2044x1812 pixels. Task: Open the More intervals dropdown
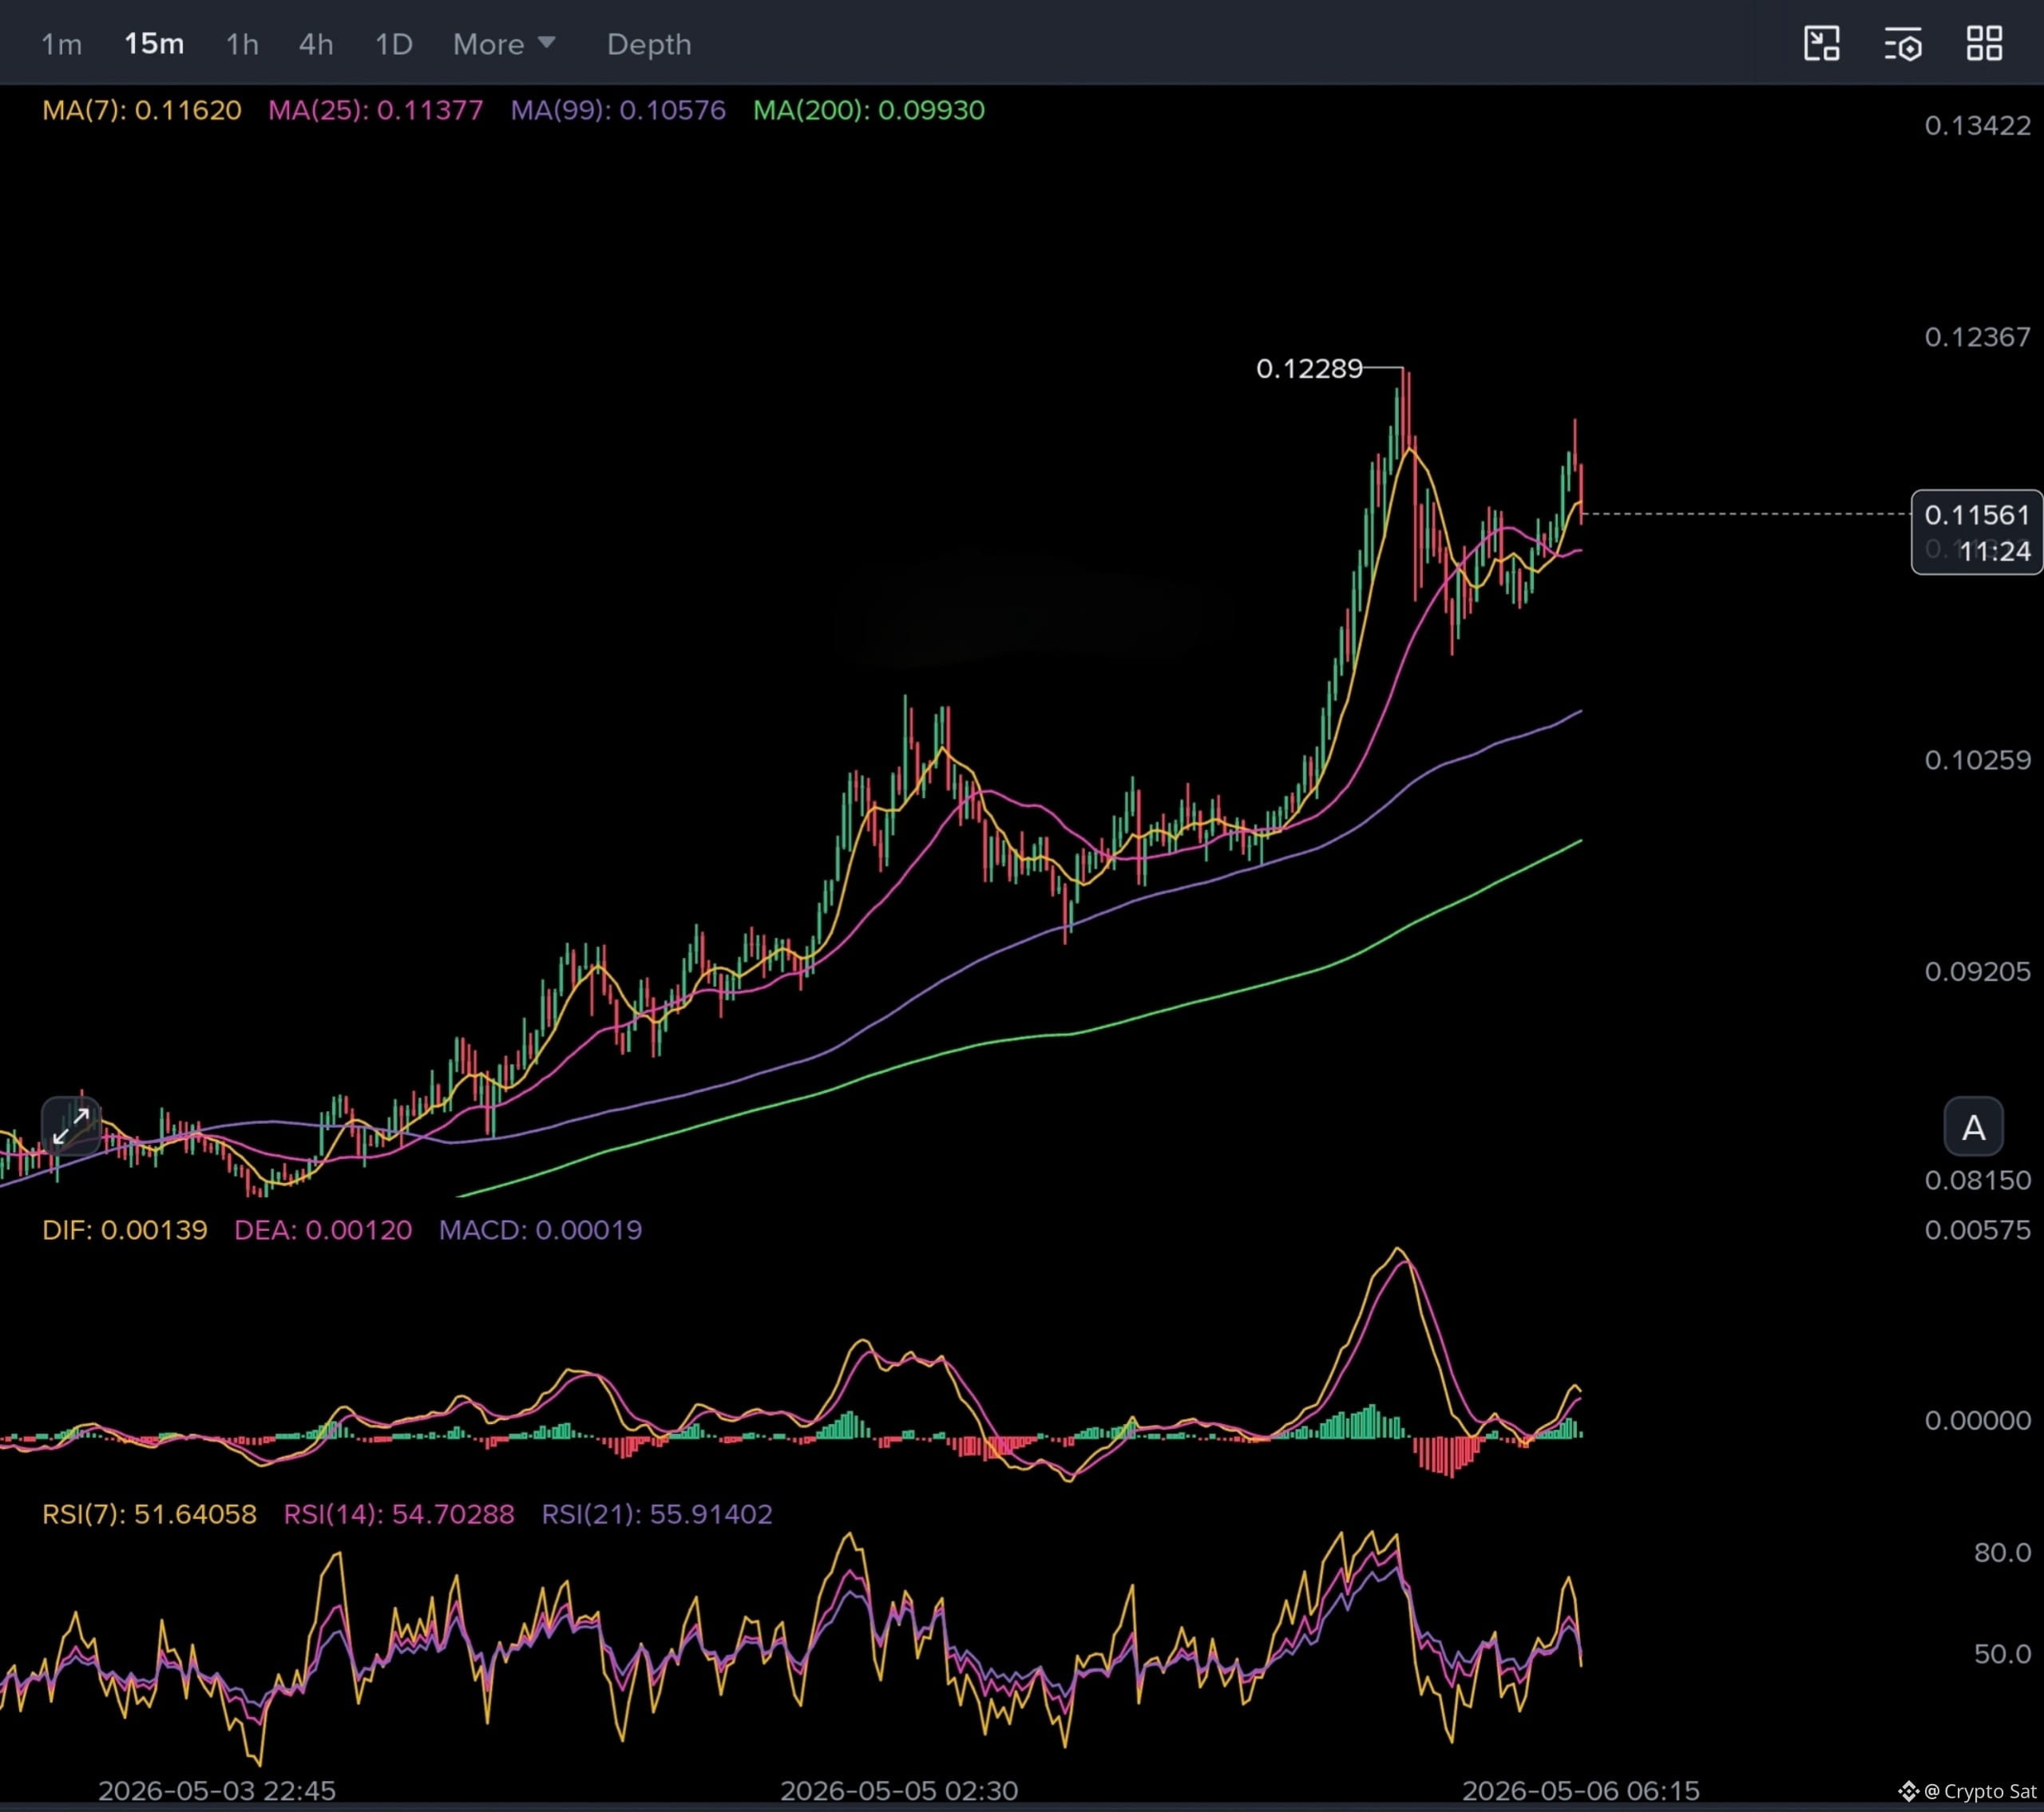coord(504,44)
